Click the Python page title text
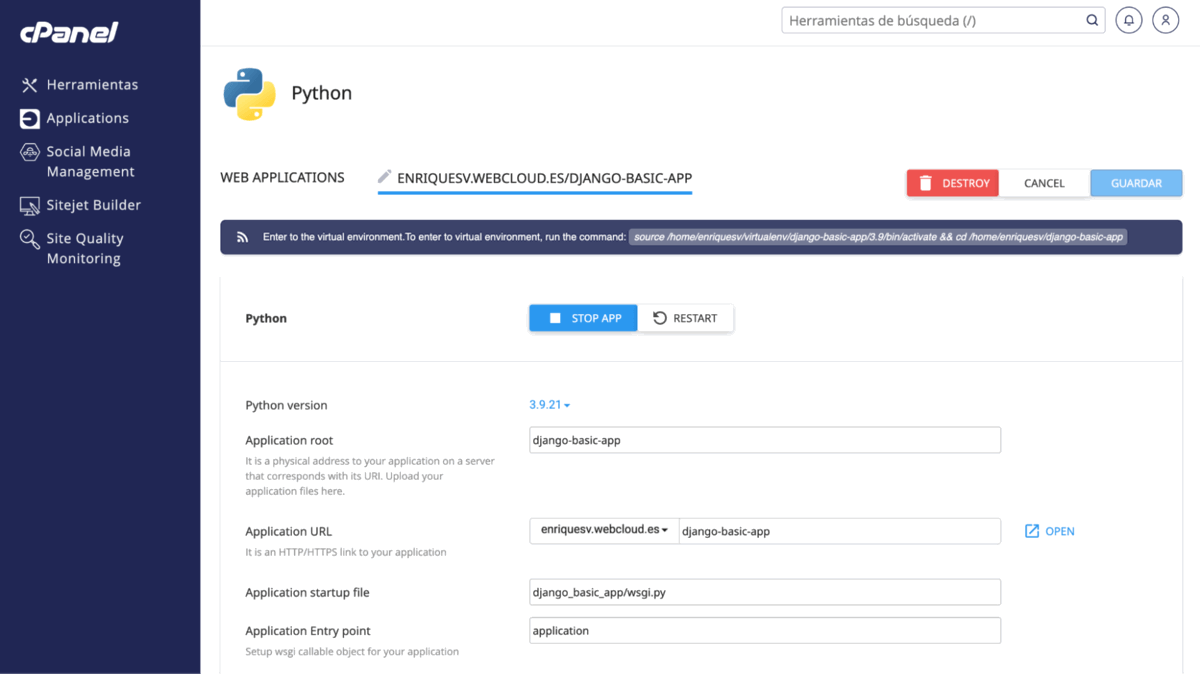The width and height of the screenshot is (1200, 674). pos(321,93)
